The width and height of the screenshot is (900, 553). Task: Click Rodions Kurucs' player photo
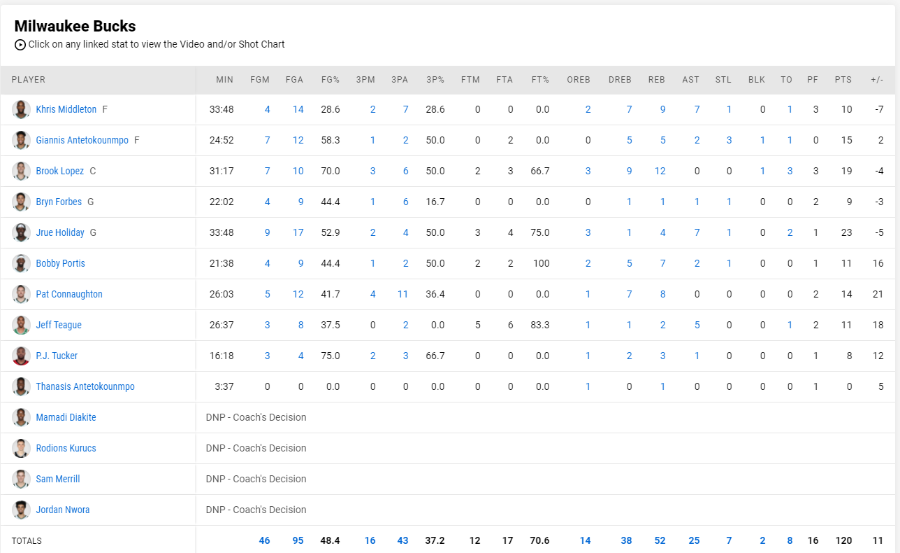21,448
